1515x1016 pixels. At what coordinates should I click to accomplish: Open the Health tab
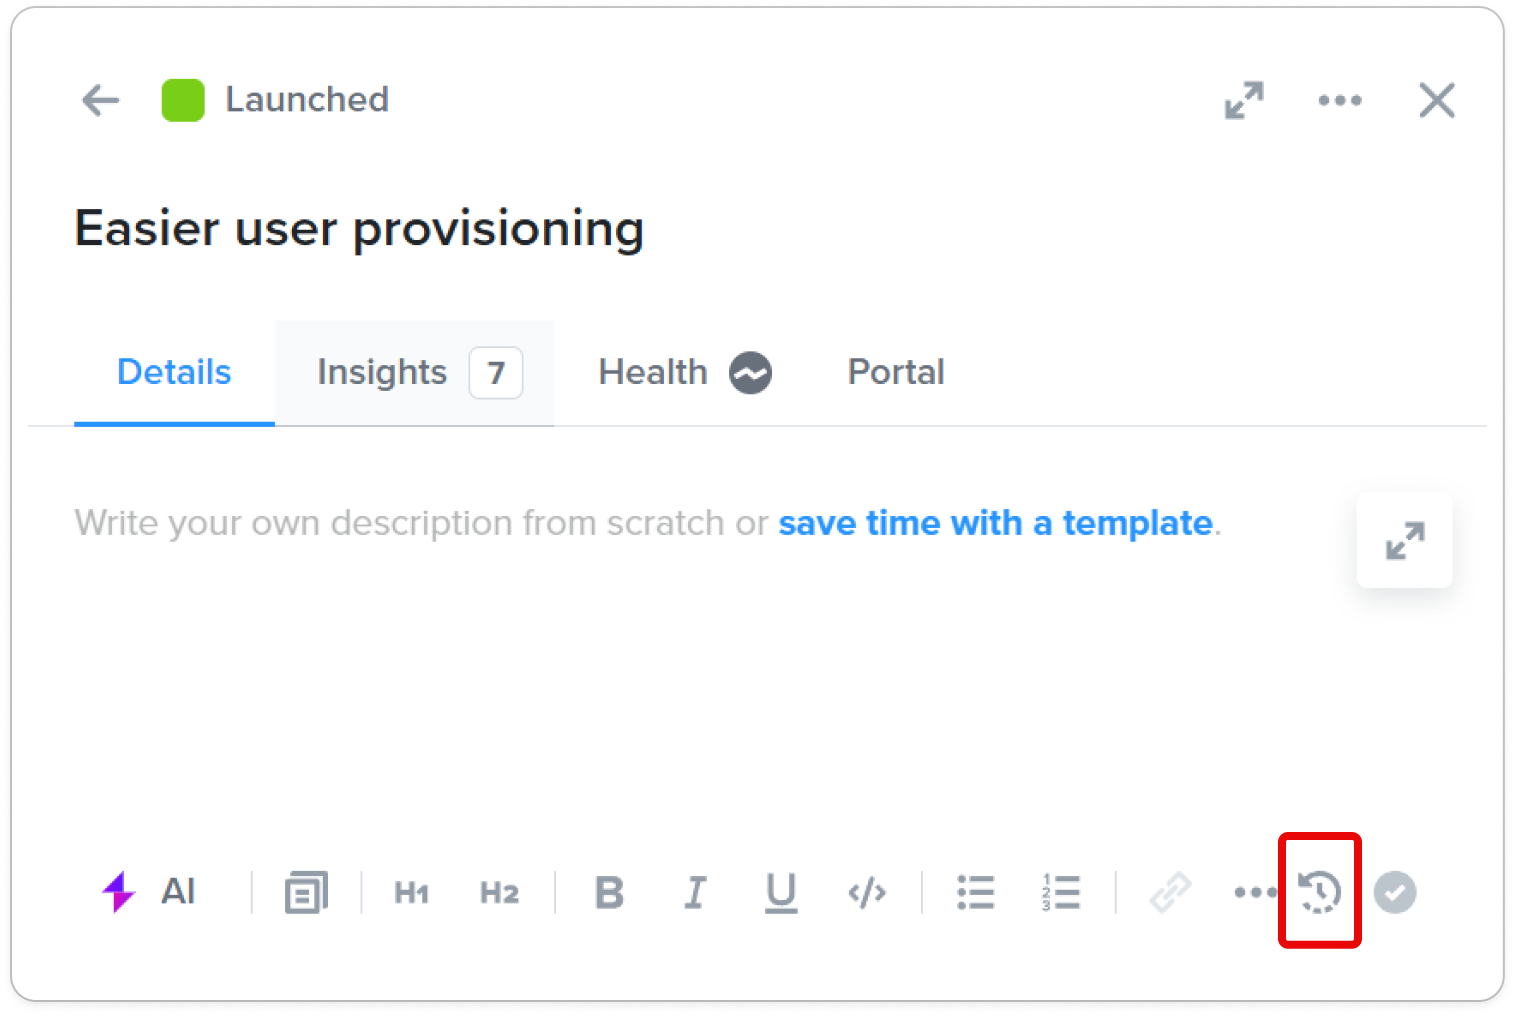pos(685,373)
